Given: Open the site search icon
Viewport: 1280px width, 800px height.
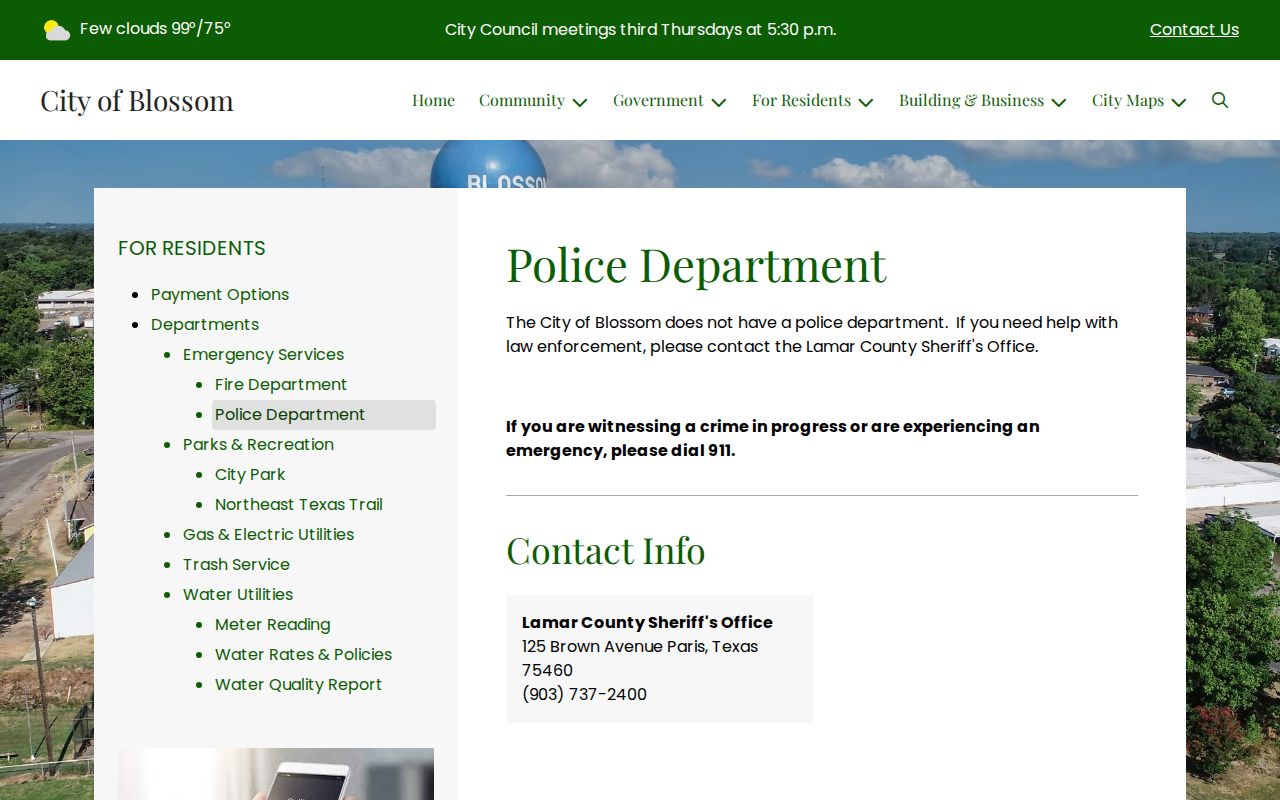Looking at the screenshot, I should pos(1220,100).
